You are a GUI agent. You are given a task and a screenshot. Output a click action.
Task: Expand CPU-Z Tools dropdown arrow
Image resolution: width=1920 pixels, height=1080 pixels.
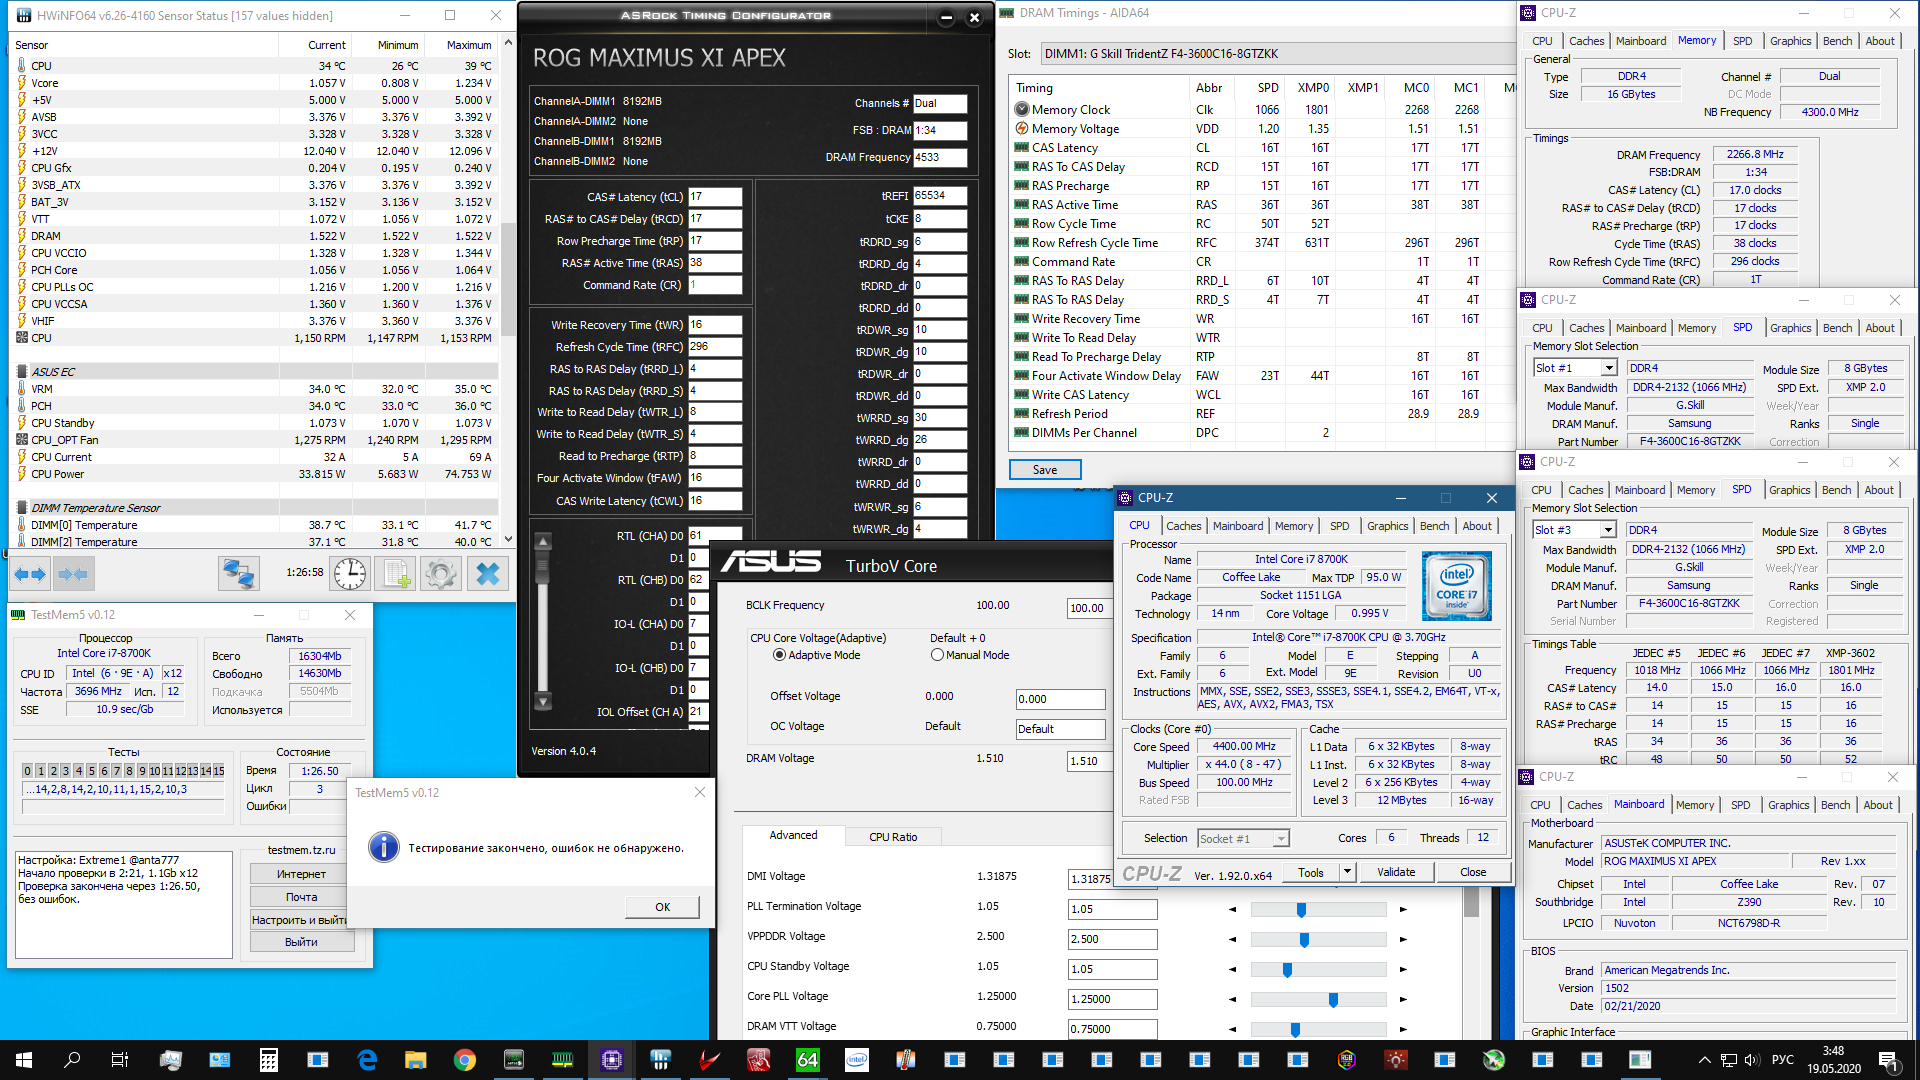tap(1347, 872)
